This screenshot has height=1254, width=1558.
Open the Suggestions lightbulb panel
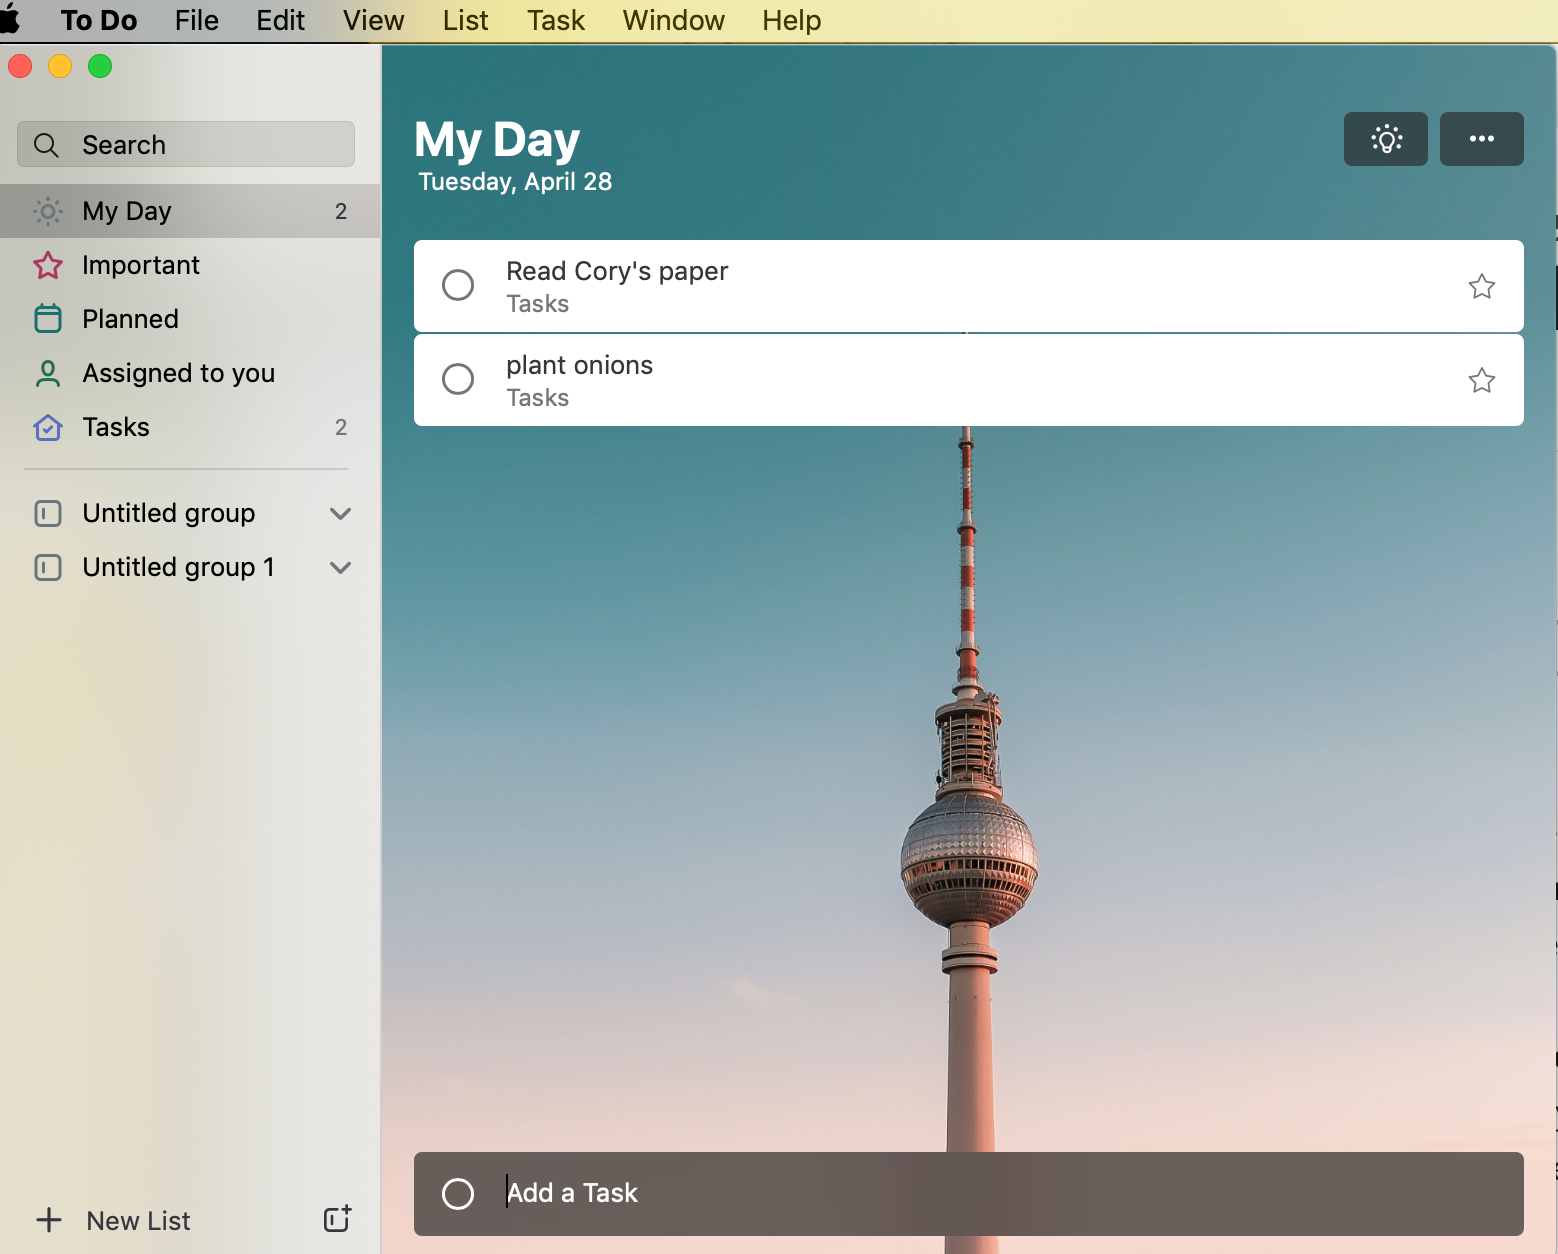click(1386, 139)
